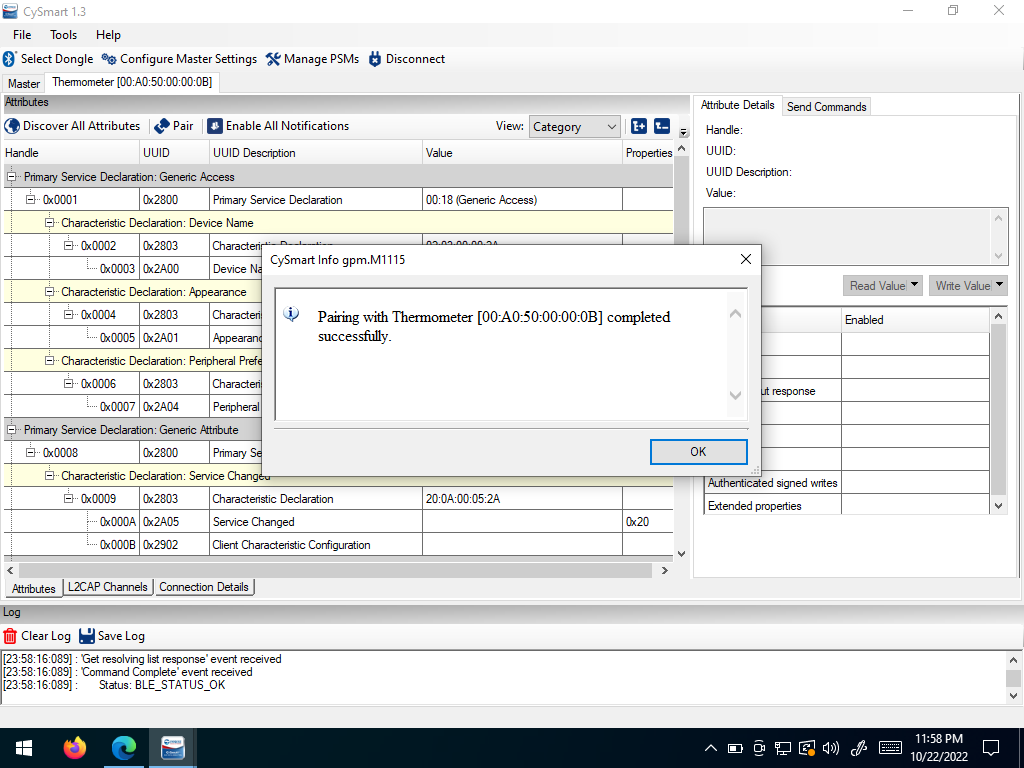Switch to the Send Commands tab

[x=826, y=106]
